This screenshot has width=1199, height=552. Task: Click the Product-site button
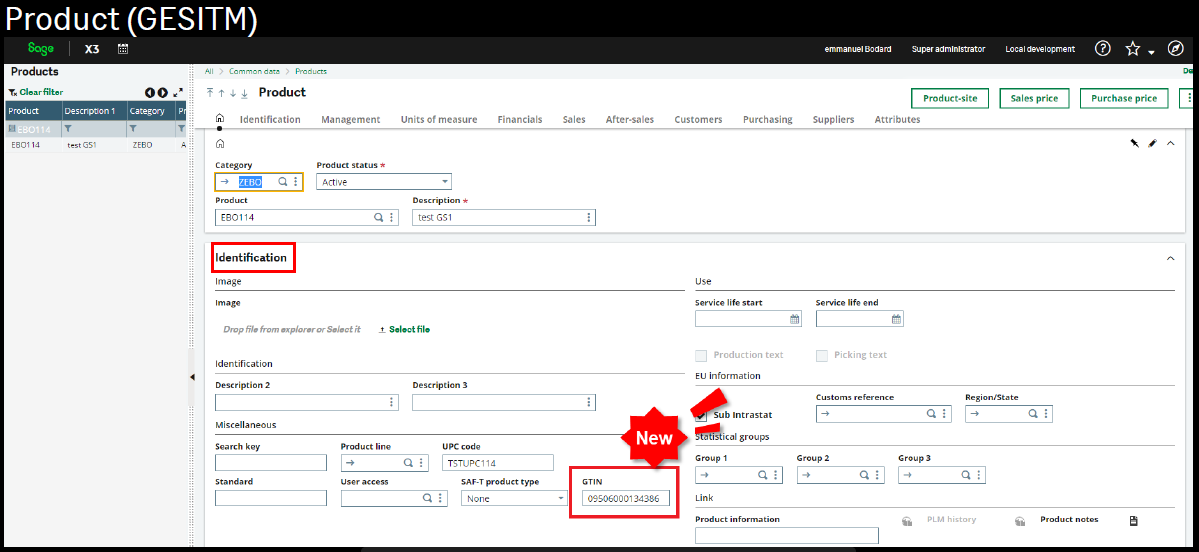(950, 98)
